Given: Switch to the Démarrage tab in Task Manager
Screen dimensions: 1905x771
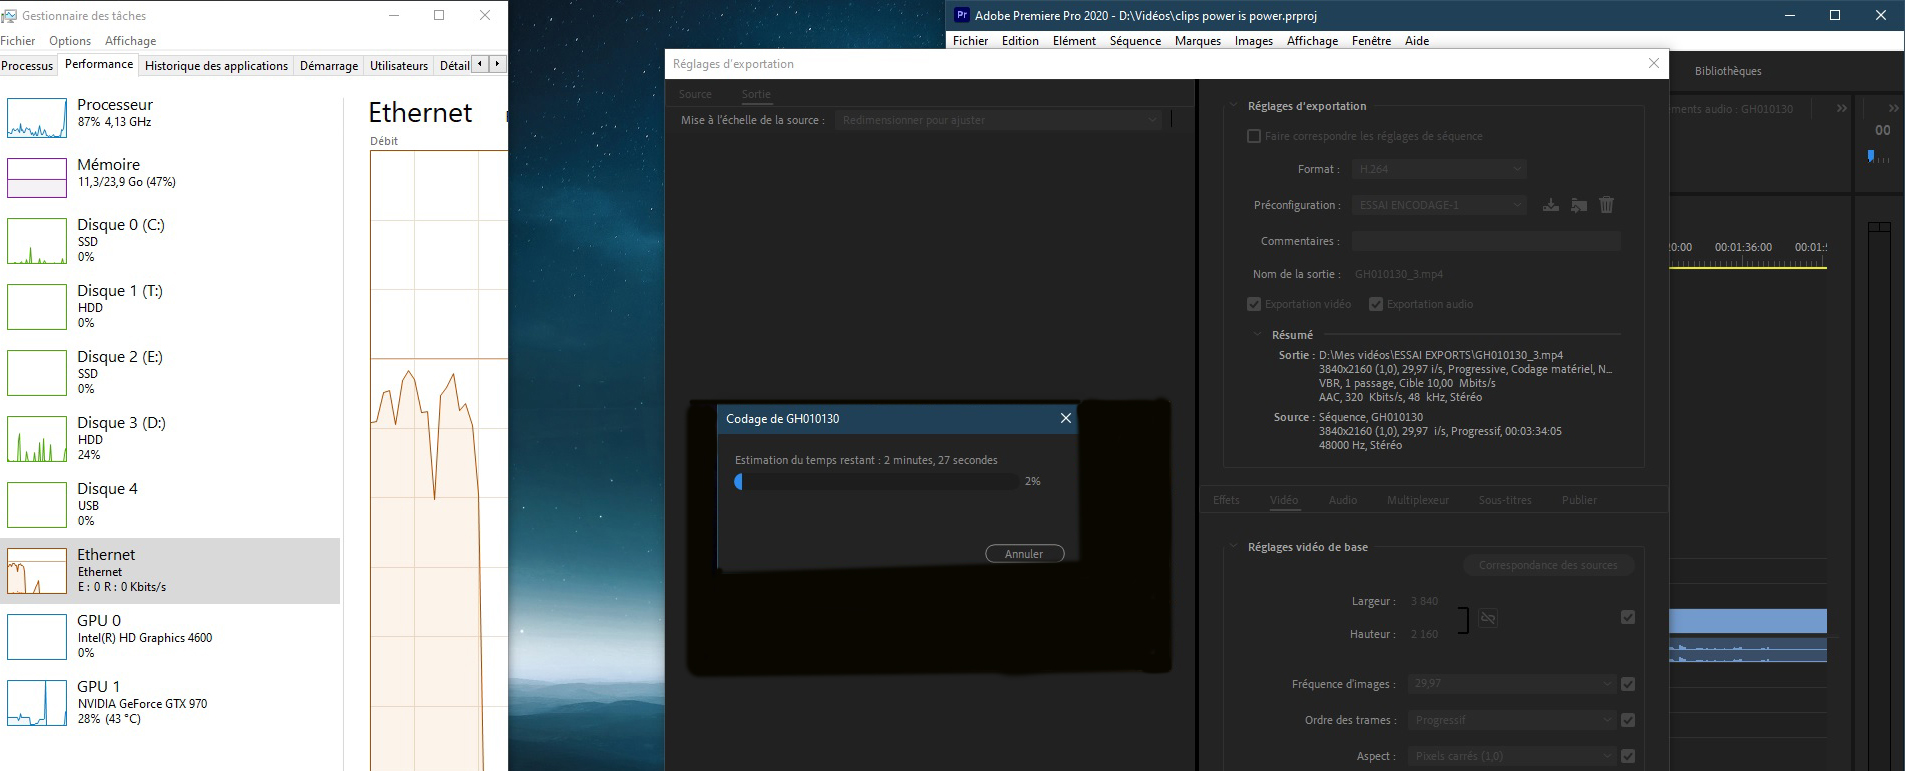Looking at the screenshot, I should 329,66.
